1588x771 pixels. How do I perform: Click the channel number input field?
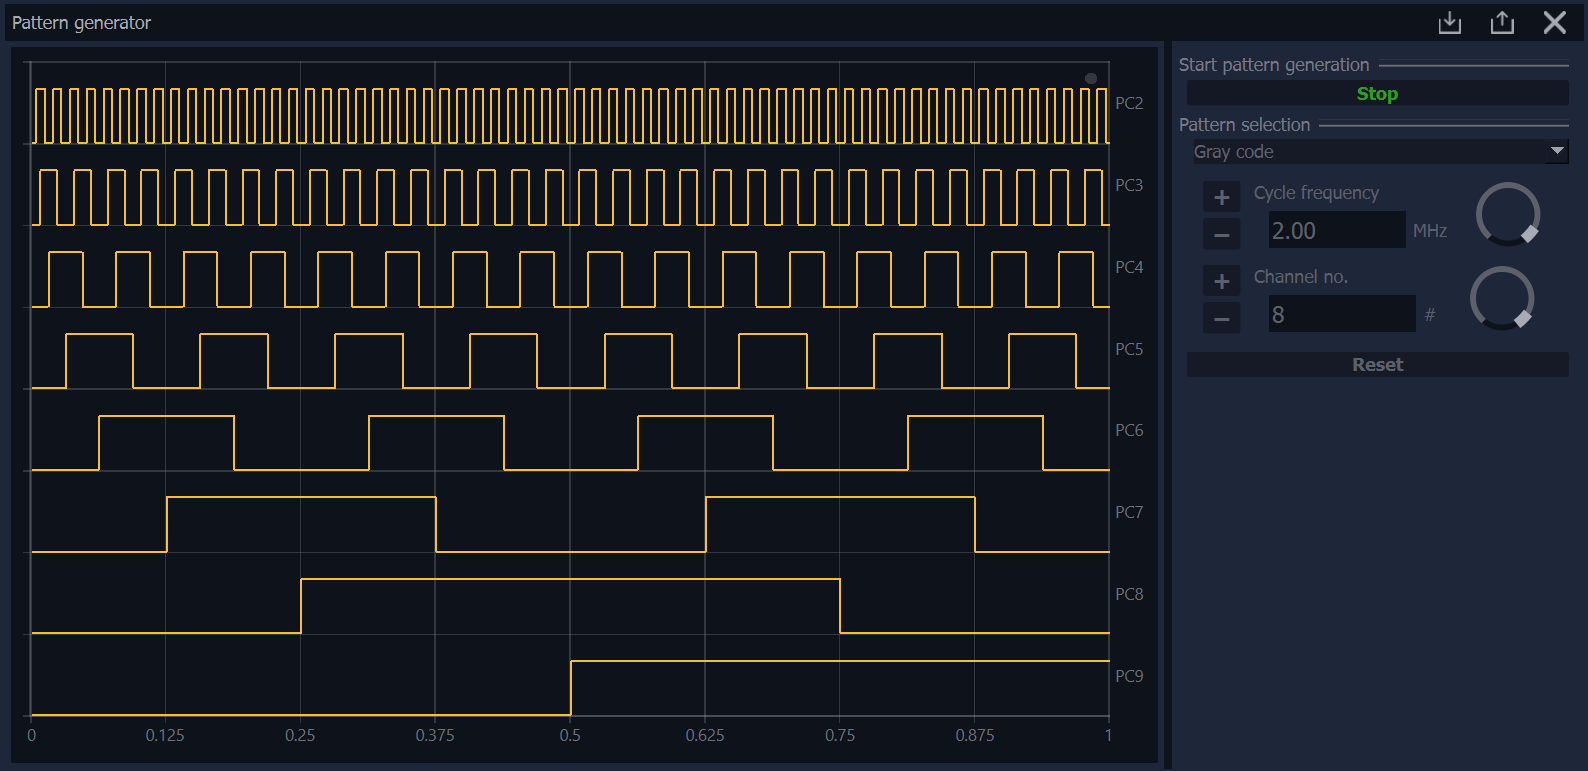1340,315
